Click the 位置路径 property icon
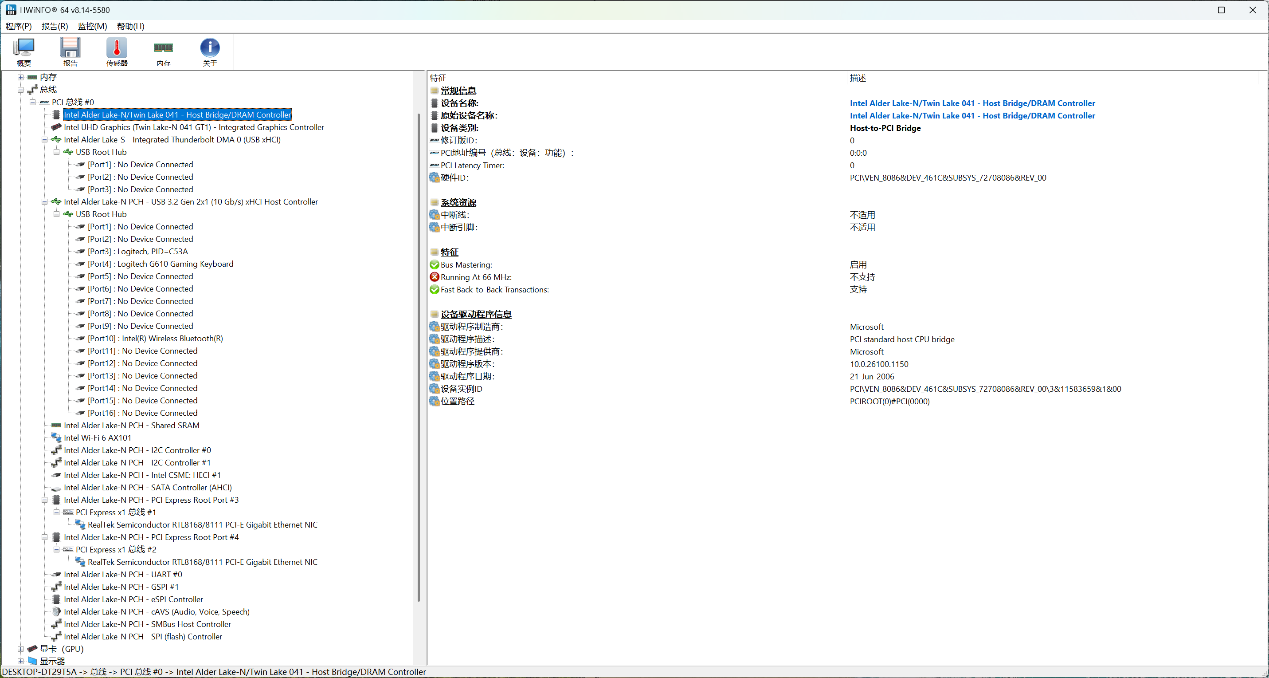 click(x=434, y=401)
